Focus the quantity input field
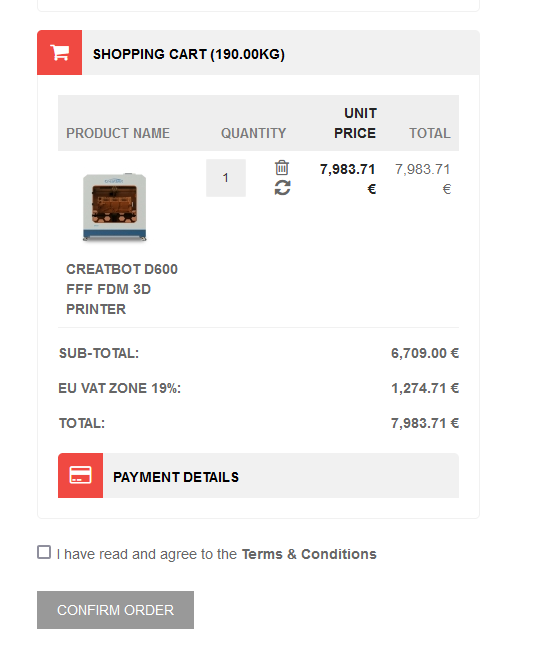 coord(226,178)
